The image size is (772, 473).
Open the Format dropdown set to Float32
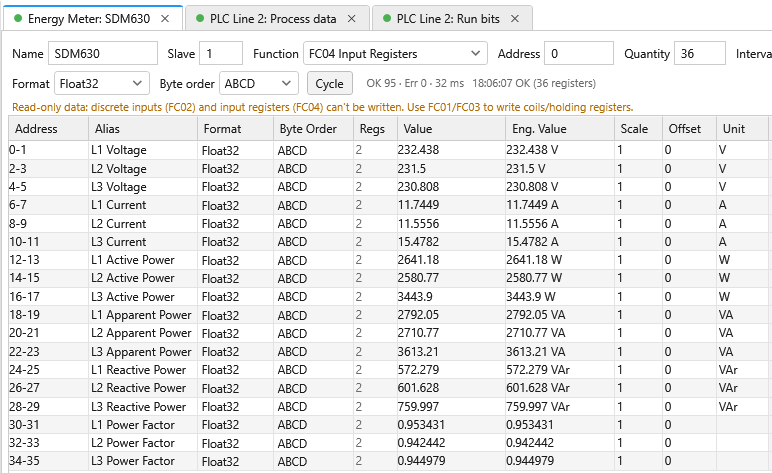click(x=102, y=84)
